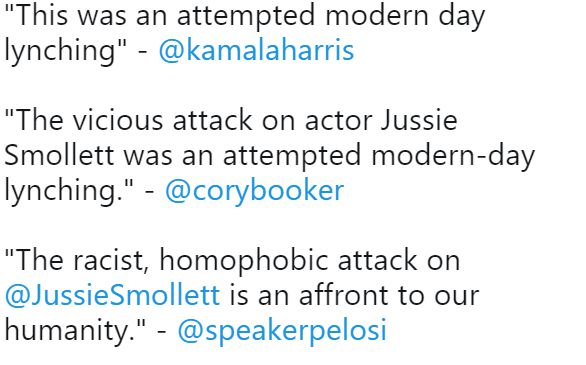Click "attempted" in the first line of text
The height and width of the screenshot is (365, 586).
point(246,16)
